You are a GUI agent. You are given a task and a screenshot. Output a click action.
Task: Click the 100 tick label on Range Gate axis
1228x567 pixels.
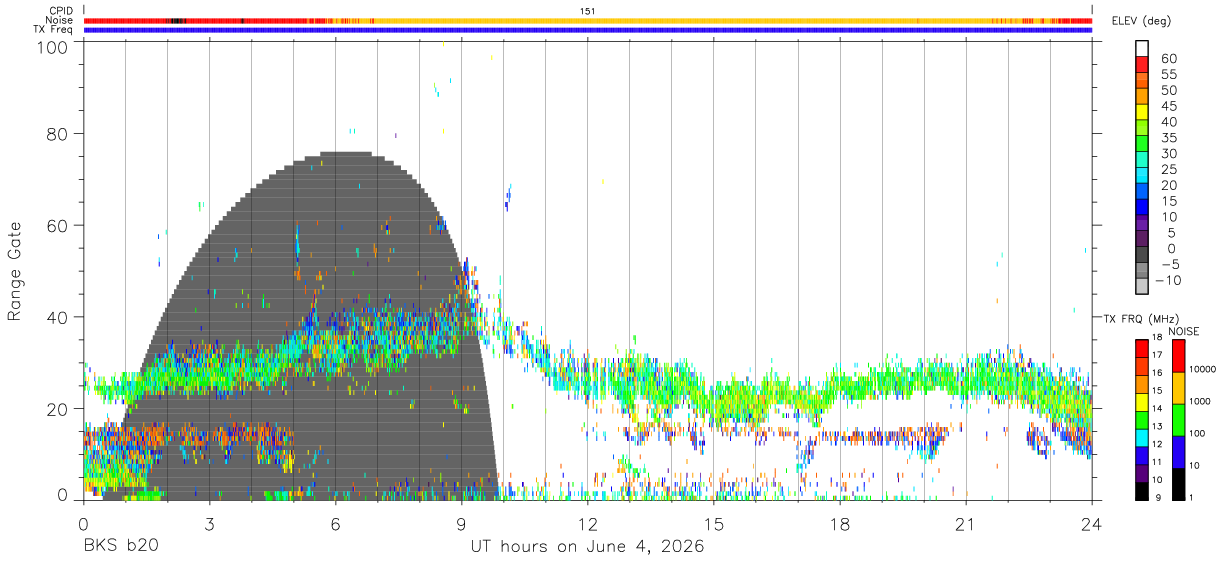tap(55, 46)
